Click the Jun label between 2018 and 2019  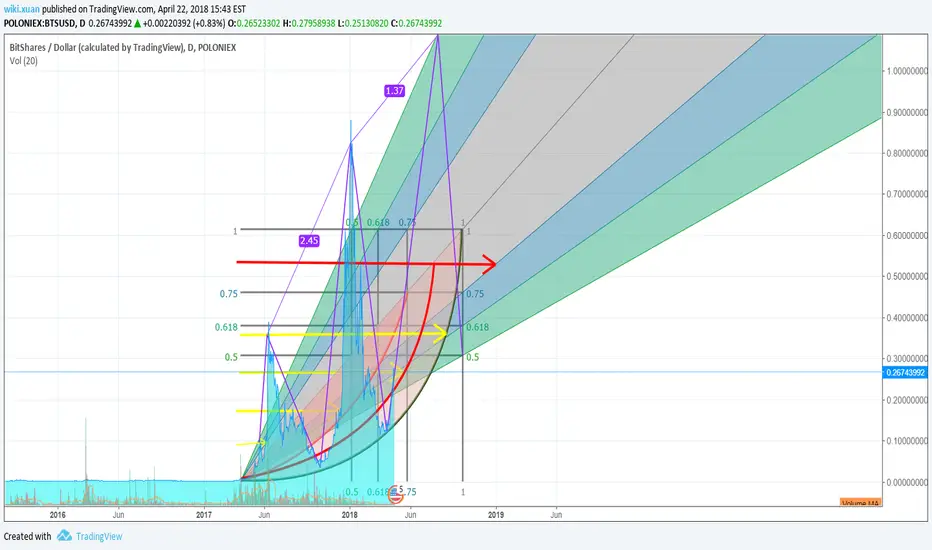click(411, 514)
